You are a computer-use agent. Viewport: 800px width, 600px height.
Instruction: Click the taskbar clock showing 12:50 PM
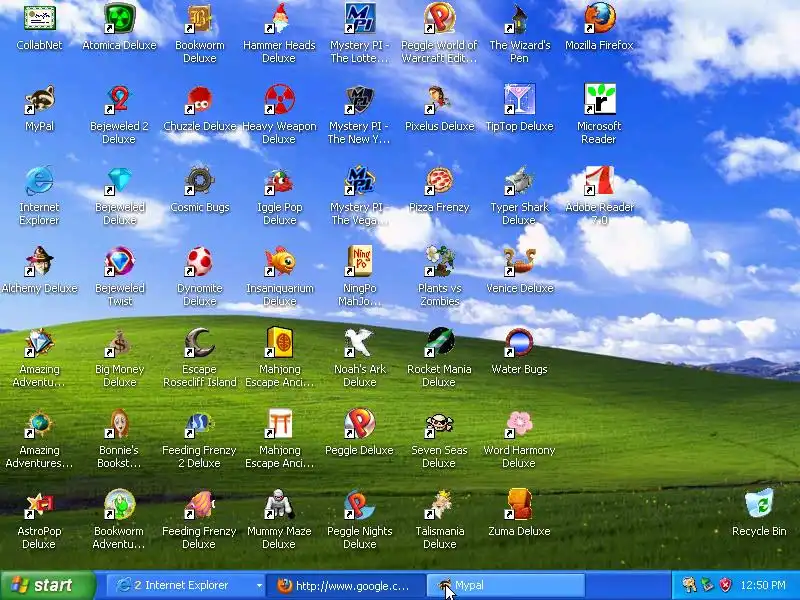(x=763, y=585)
